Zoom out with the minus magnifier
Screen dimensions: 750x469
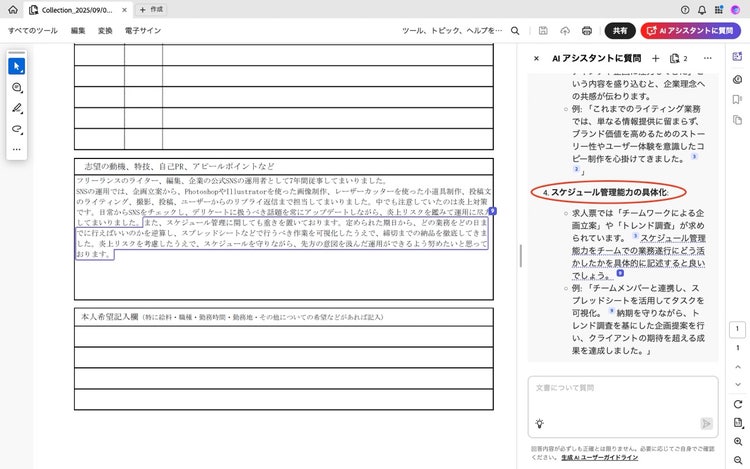(x=738, y=460)
